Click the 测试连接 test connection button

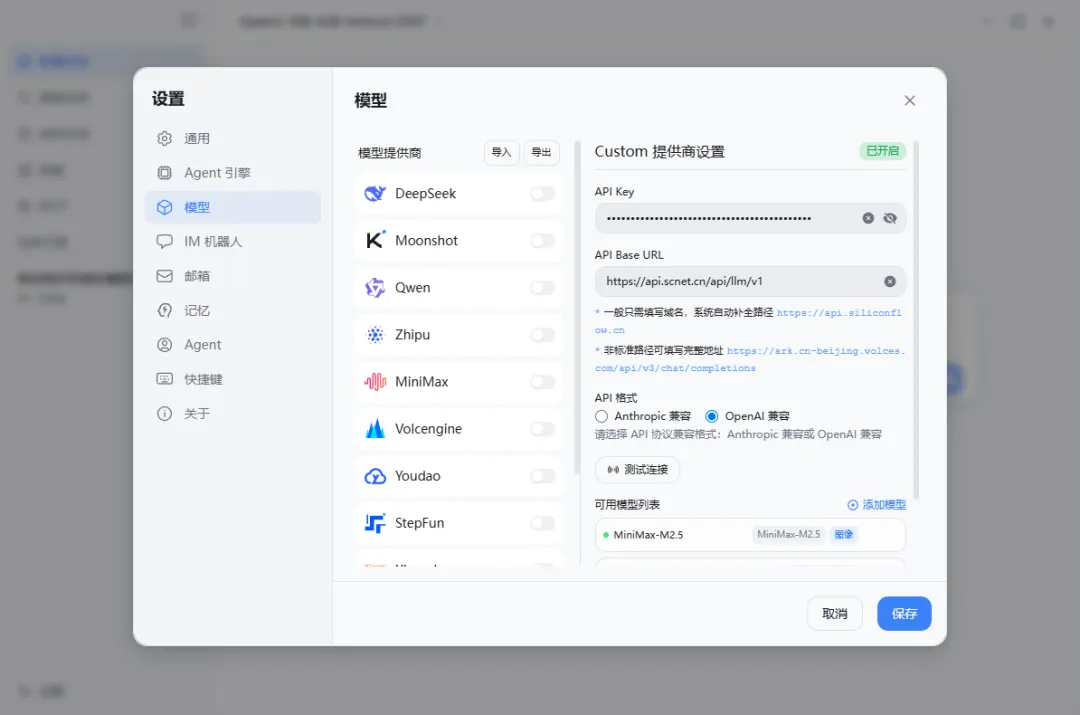click(637, 470)
